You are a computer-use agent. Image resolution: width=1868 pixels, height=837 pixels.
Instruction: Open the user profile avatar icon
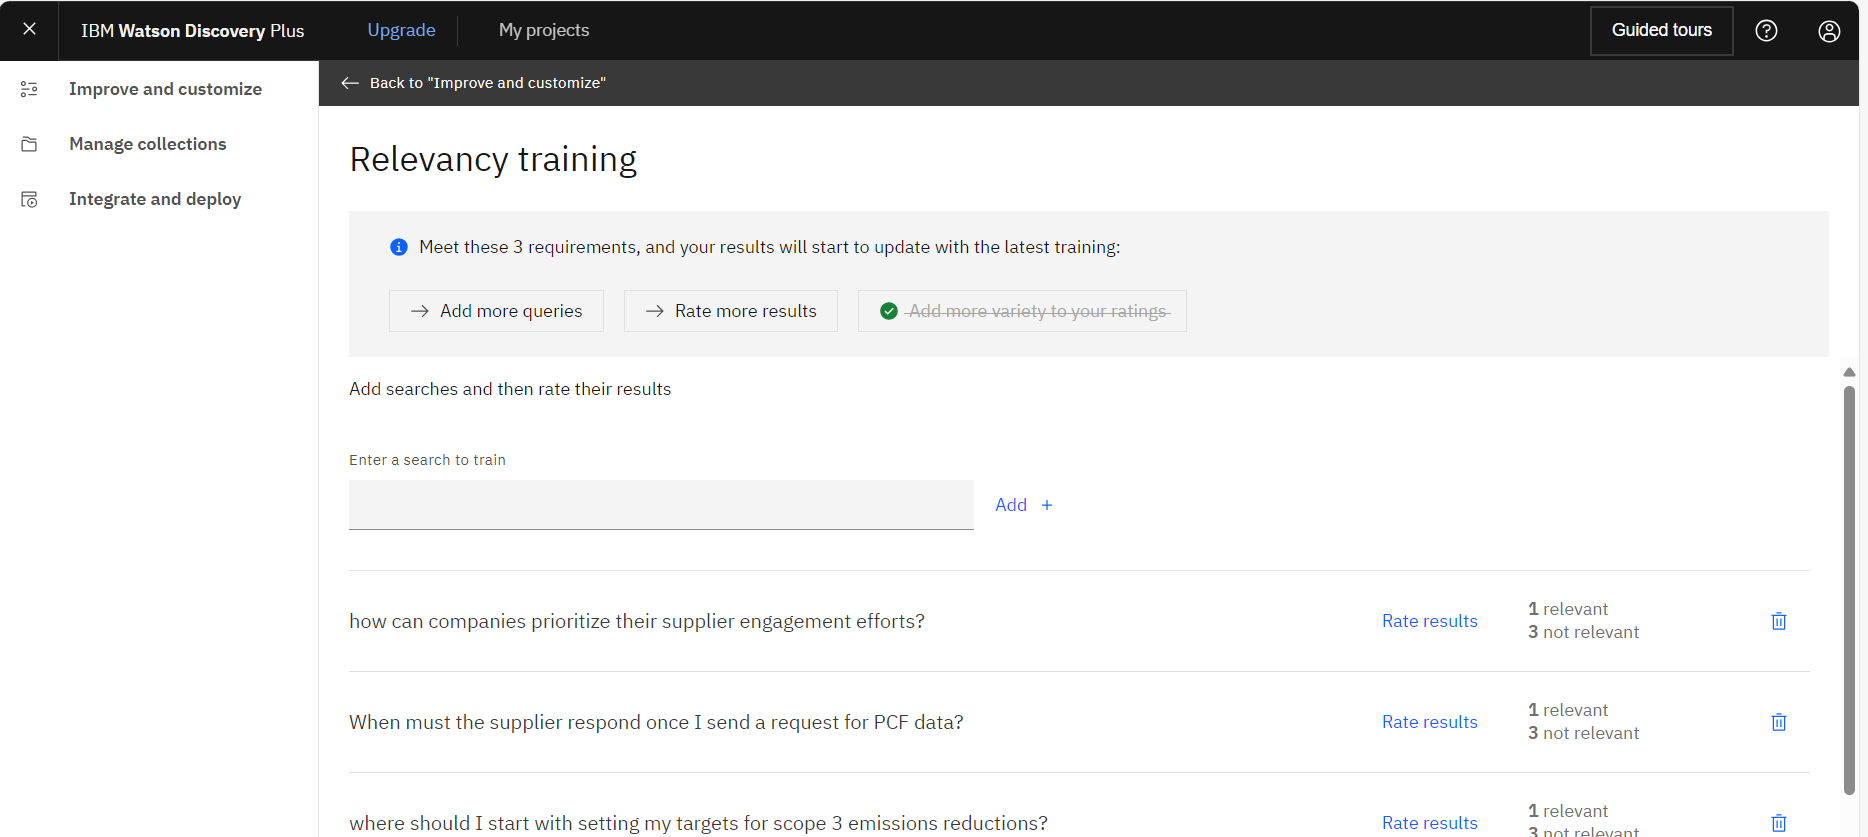click(1829, 31)
